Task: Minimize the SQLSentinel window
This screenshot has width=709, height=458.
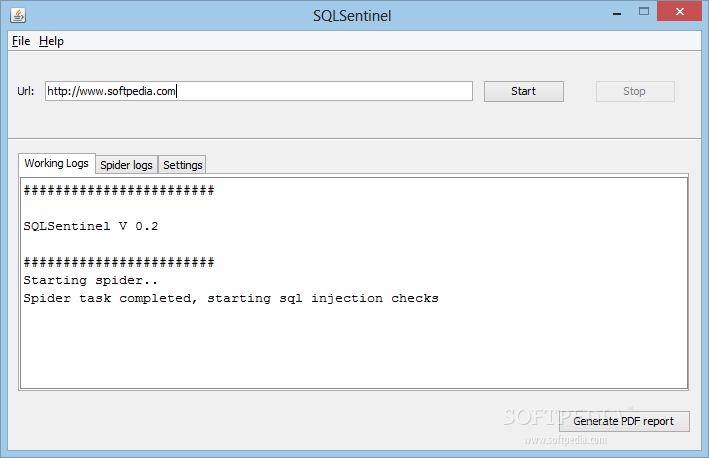Action: pos(617,12)
